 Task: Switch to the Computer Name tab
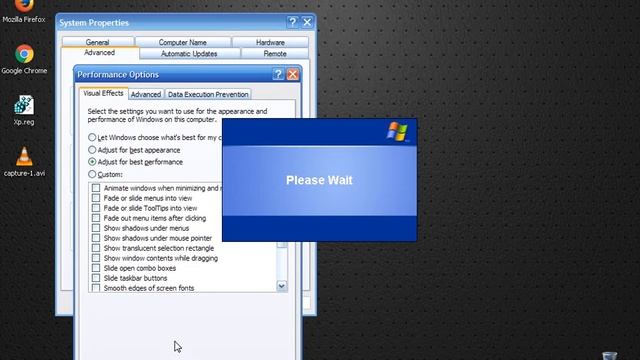(x=182, y=42)
